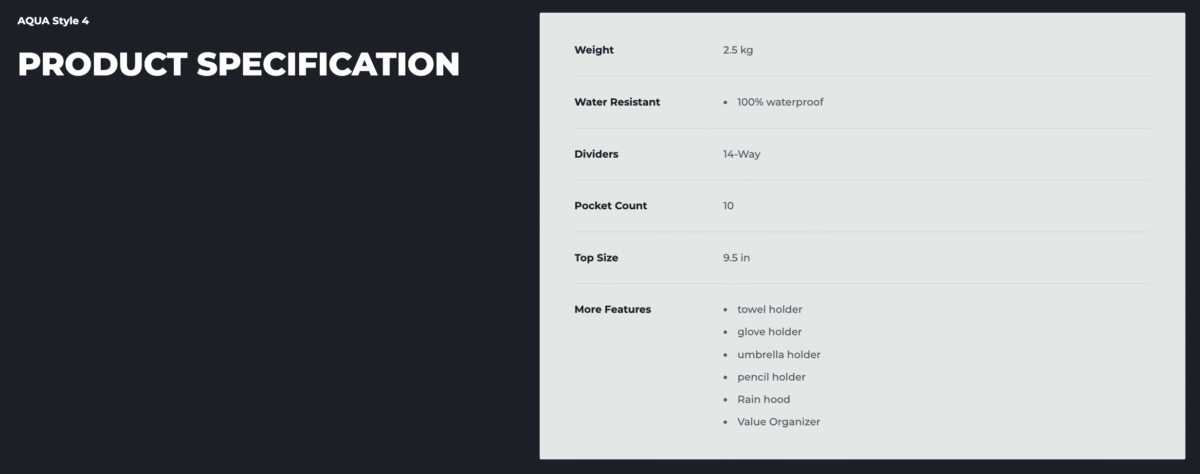Click the glove holder feature
The image size is (1200, 474).
click(x=770, y=332)
